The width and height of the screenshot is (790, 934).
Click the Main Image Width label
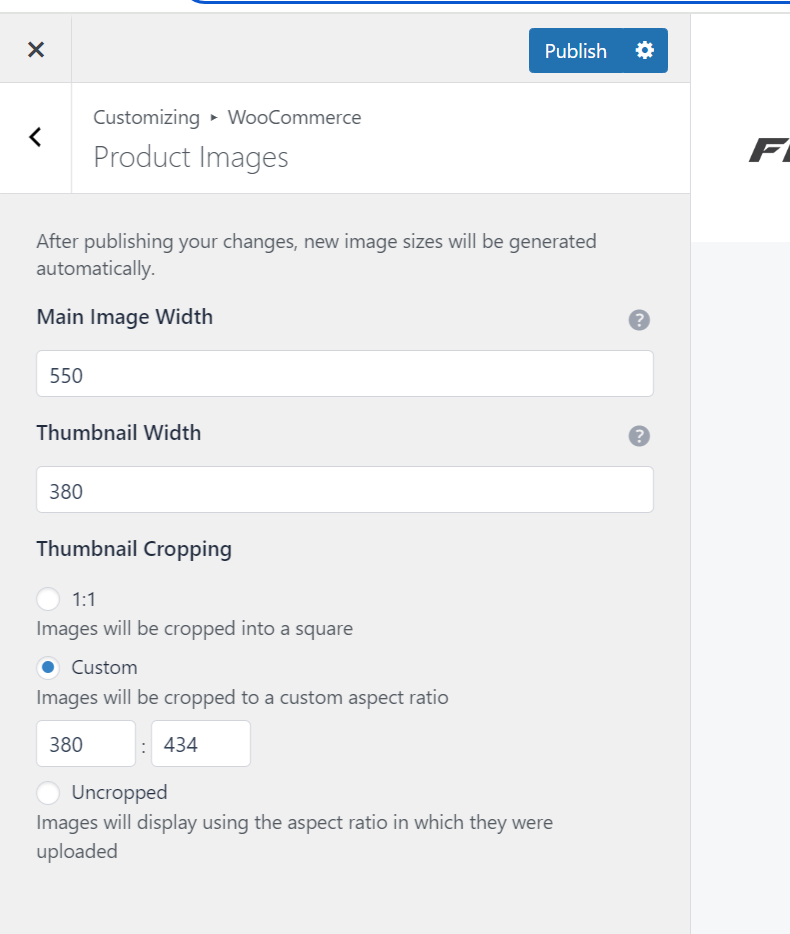coord(125,317)
